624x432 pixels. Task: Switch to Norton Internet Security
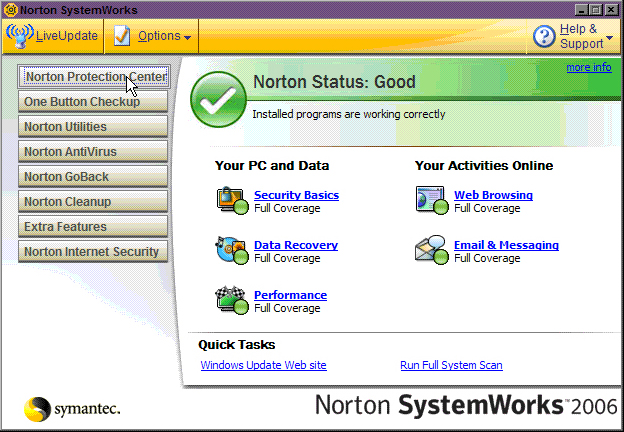(93, 252)
